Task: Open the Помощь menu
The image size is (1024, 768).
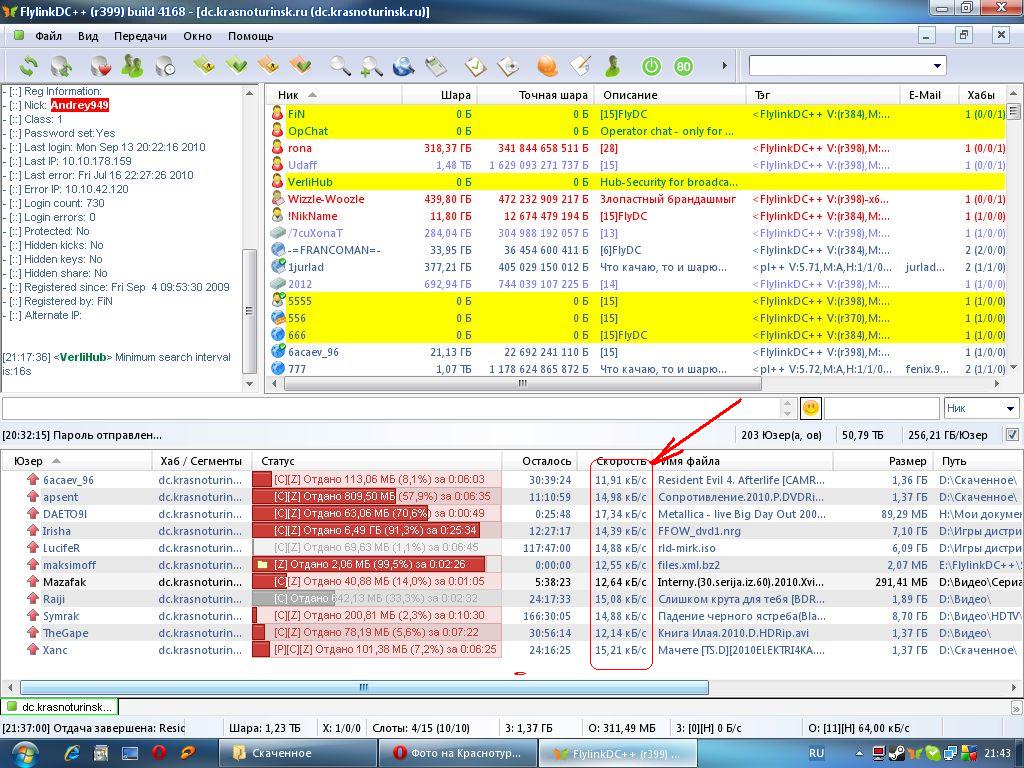Action: (x=250, y=36)
